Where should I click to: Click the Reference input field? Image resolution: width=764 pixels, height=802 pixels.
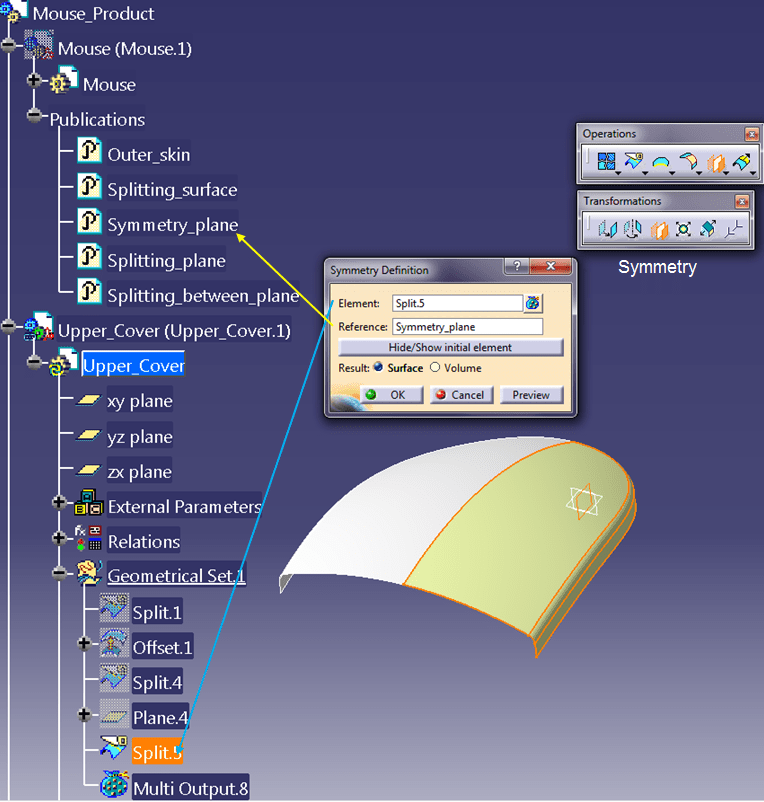[x=466, y=327]
